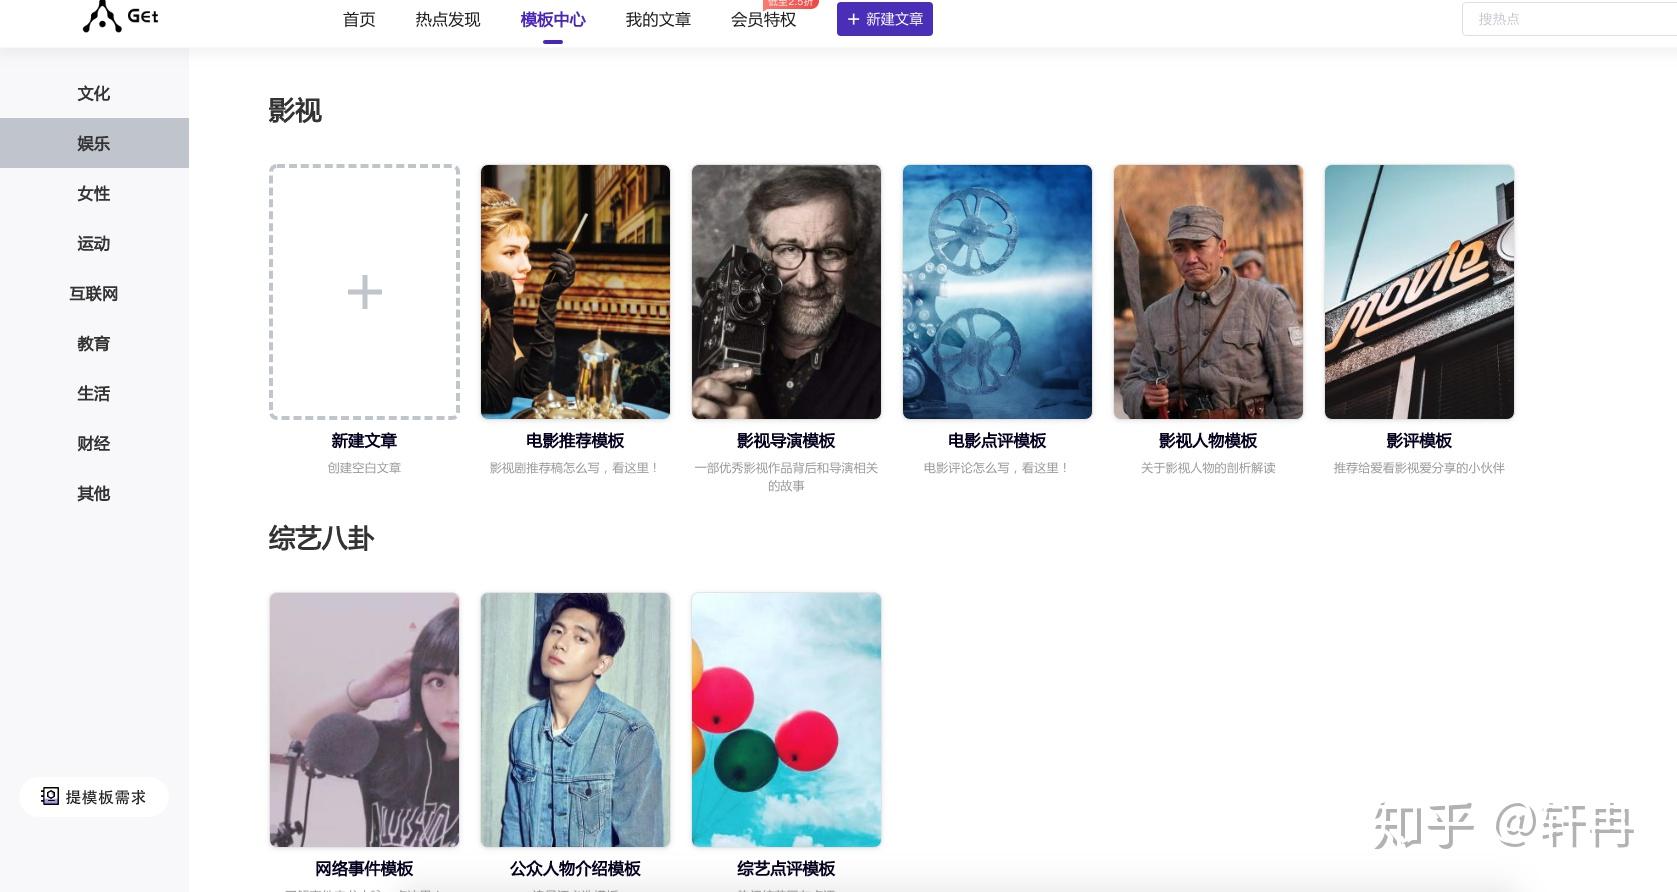Open the 网络事件模板 thumbnail
1677x892 pixels.
pos(364,720)
